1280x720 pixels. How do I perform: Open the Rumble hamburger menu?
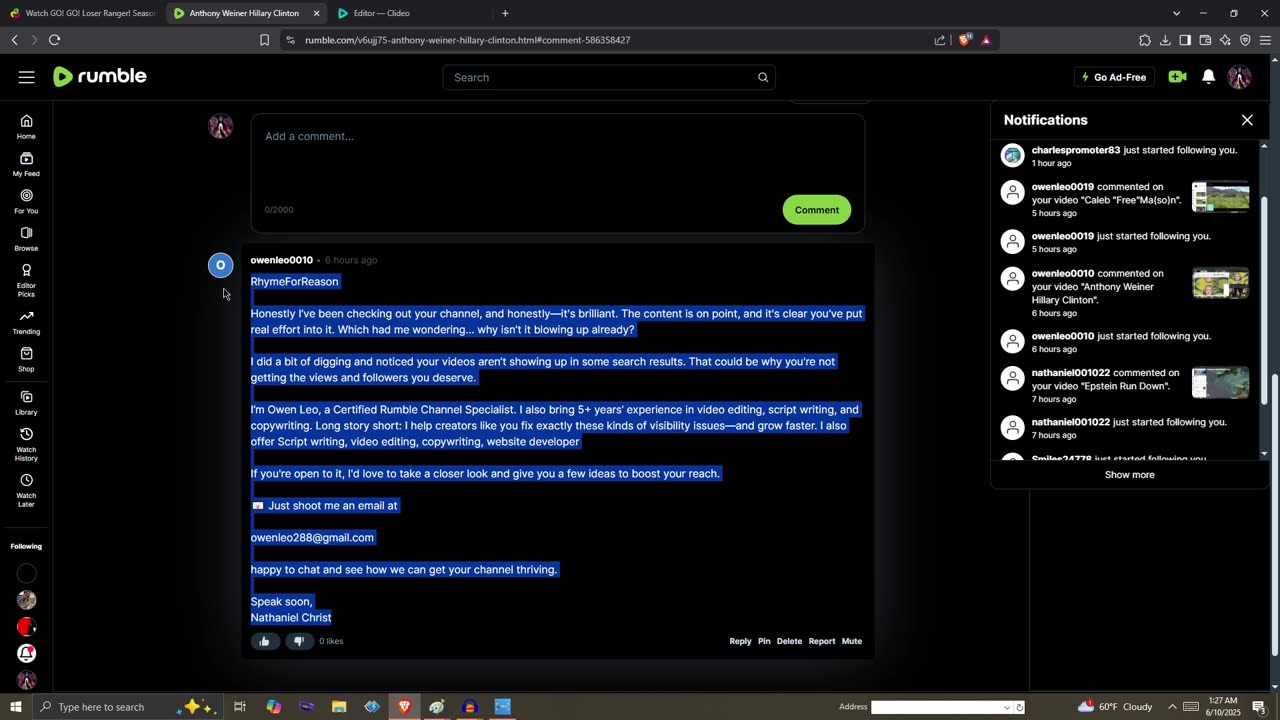[27, 77]
